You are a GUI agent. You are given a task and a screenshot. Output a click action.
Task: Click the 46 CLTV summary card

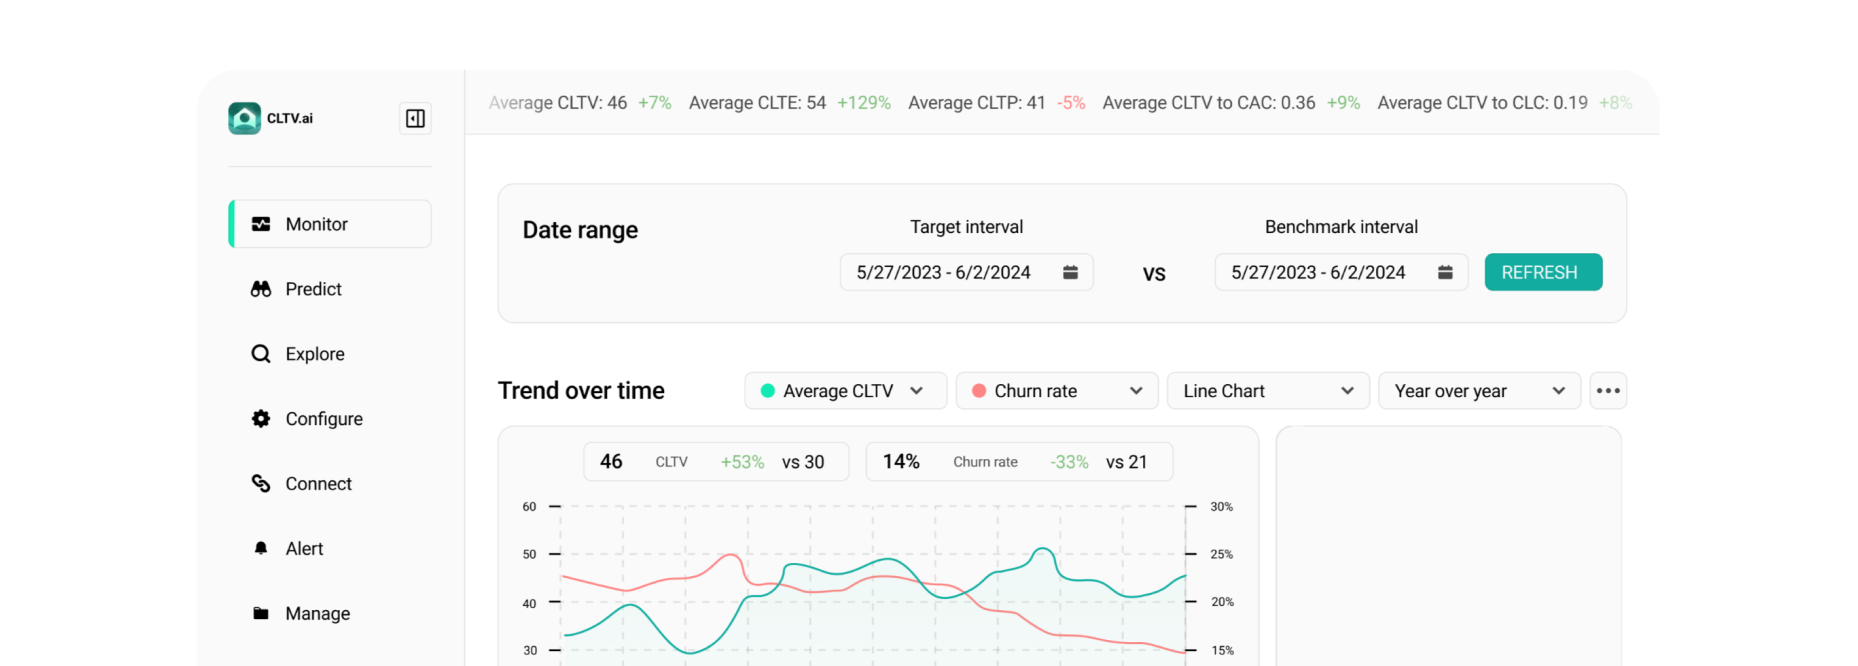[716, 462]
